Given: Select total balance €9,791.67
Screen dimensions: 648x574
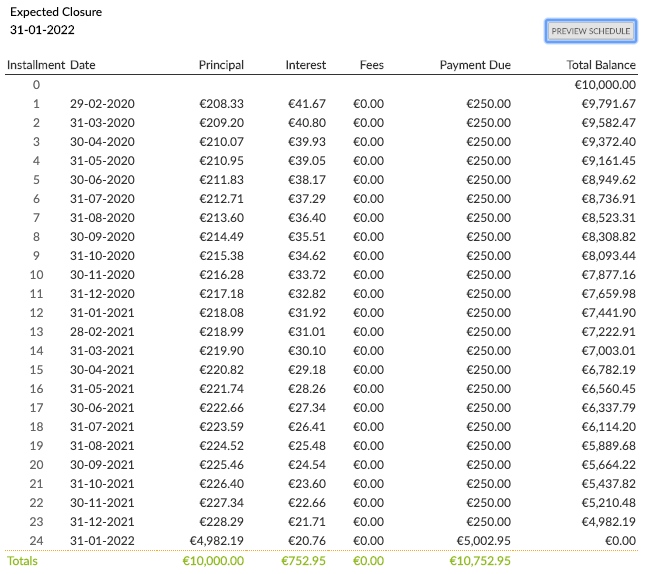Looking at the screenshot, I should [x=608, y=104].
